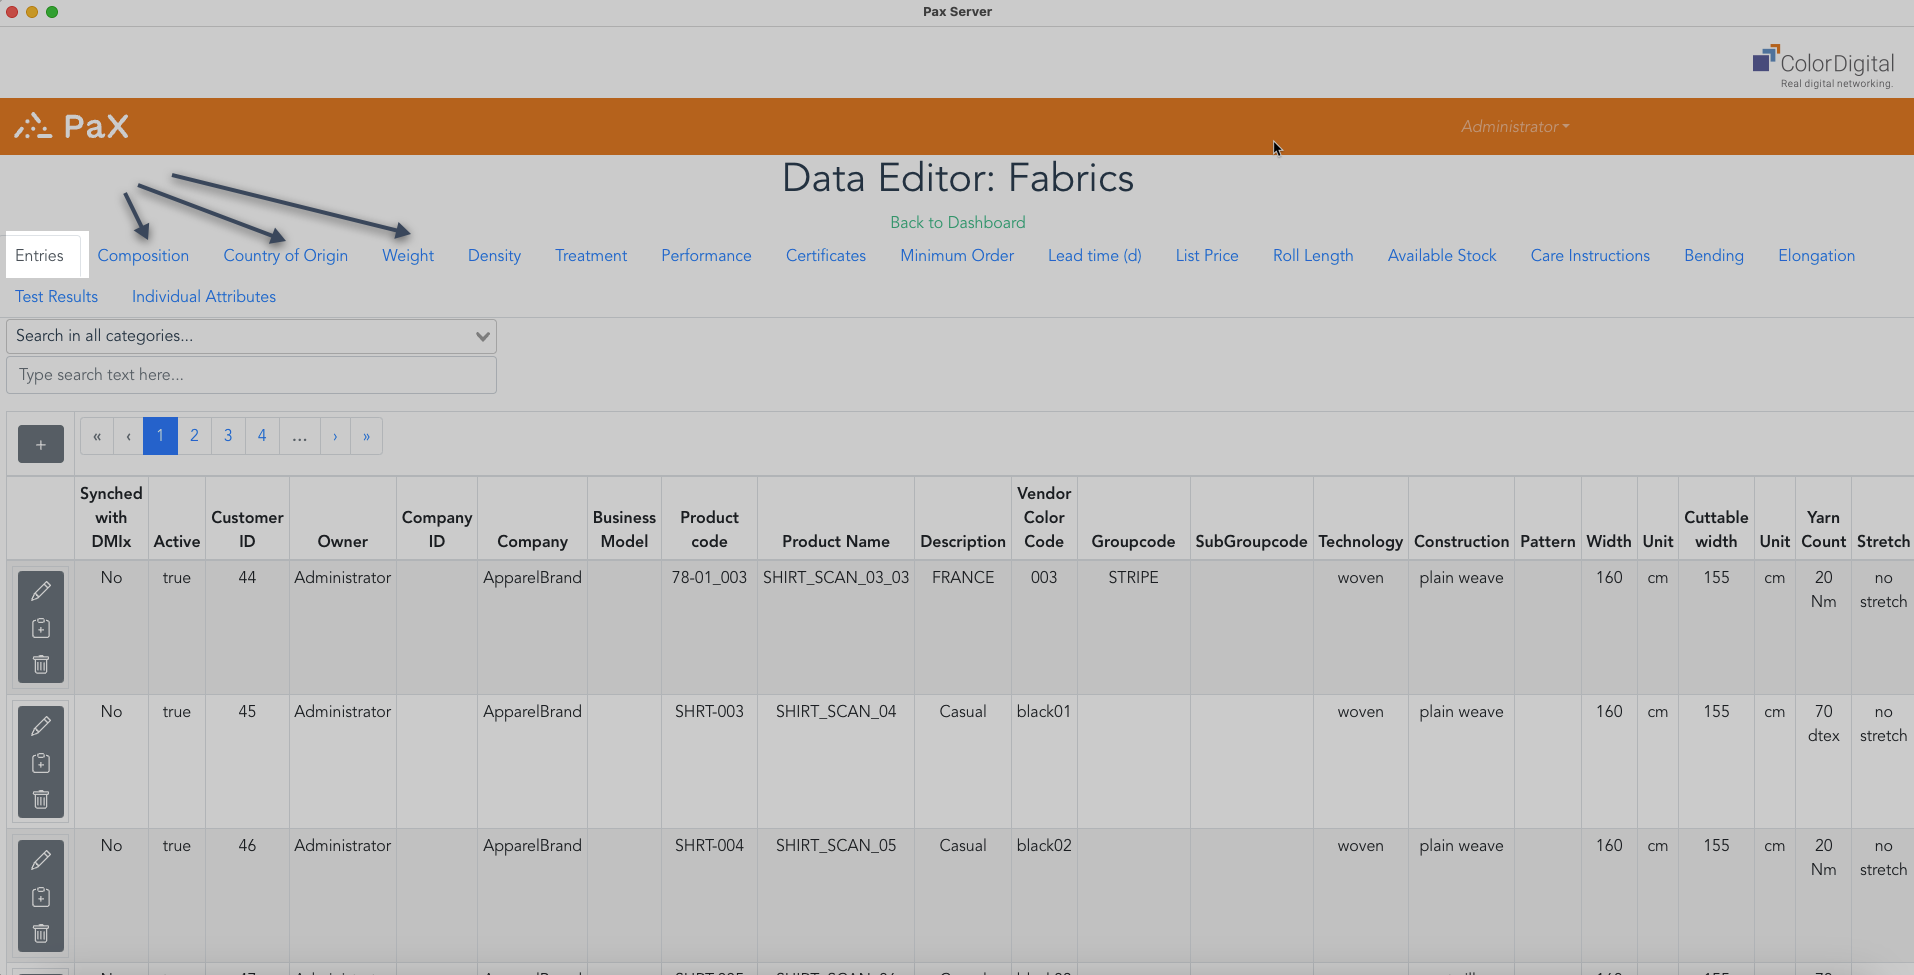Open the Composition tab
Image resolution: width=1914 pixels, height=975 pixels.
(x=143, y=256)
